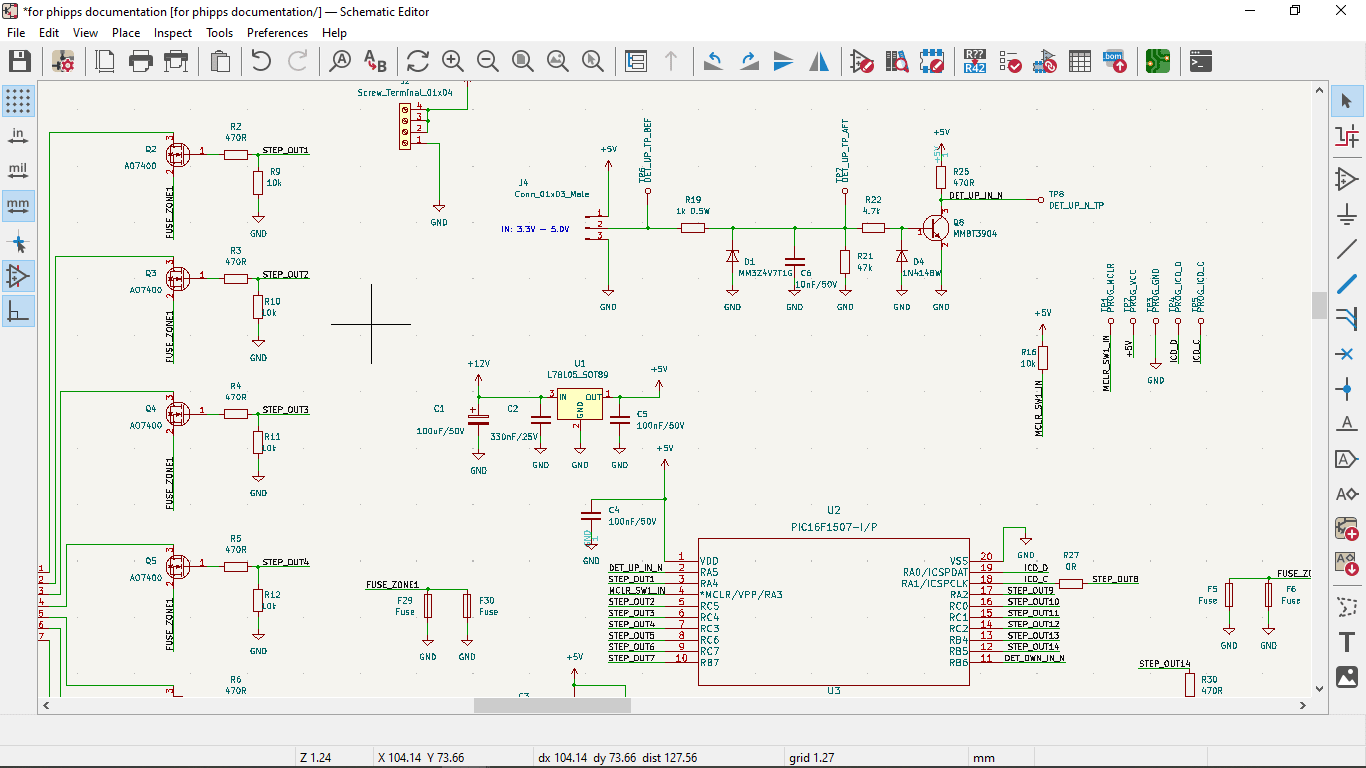
Task: Open the Preferences menu
Action: click(278, 33)
